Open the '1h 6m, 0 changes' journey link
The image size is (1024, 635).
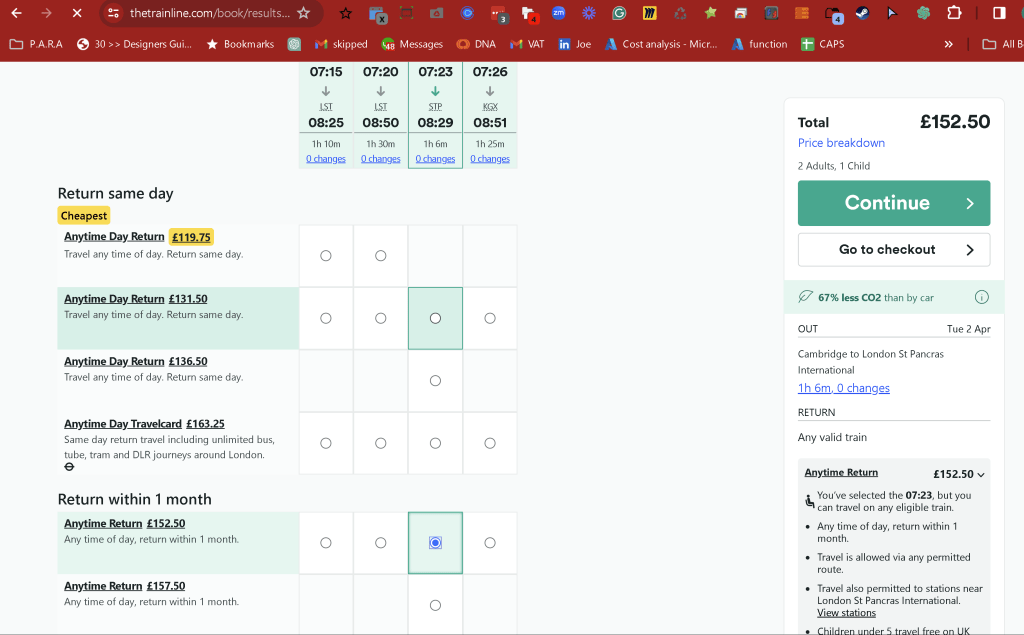(x=844, y=388)
